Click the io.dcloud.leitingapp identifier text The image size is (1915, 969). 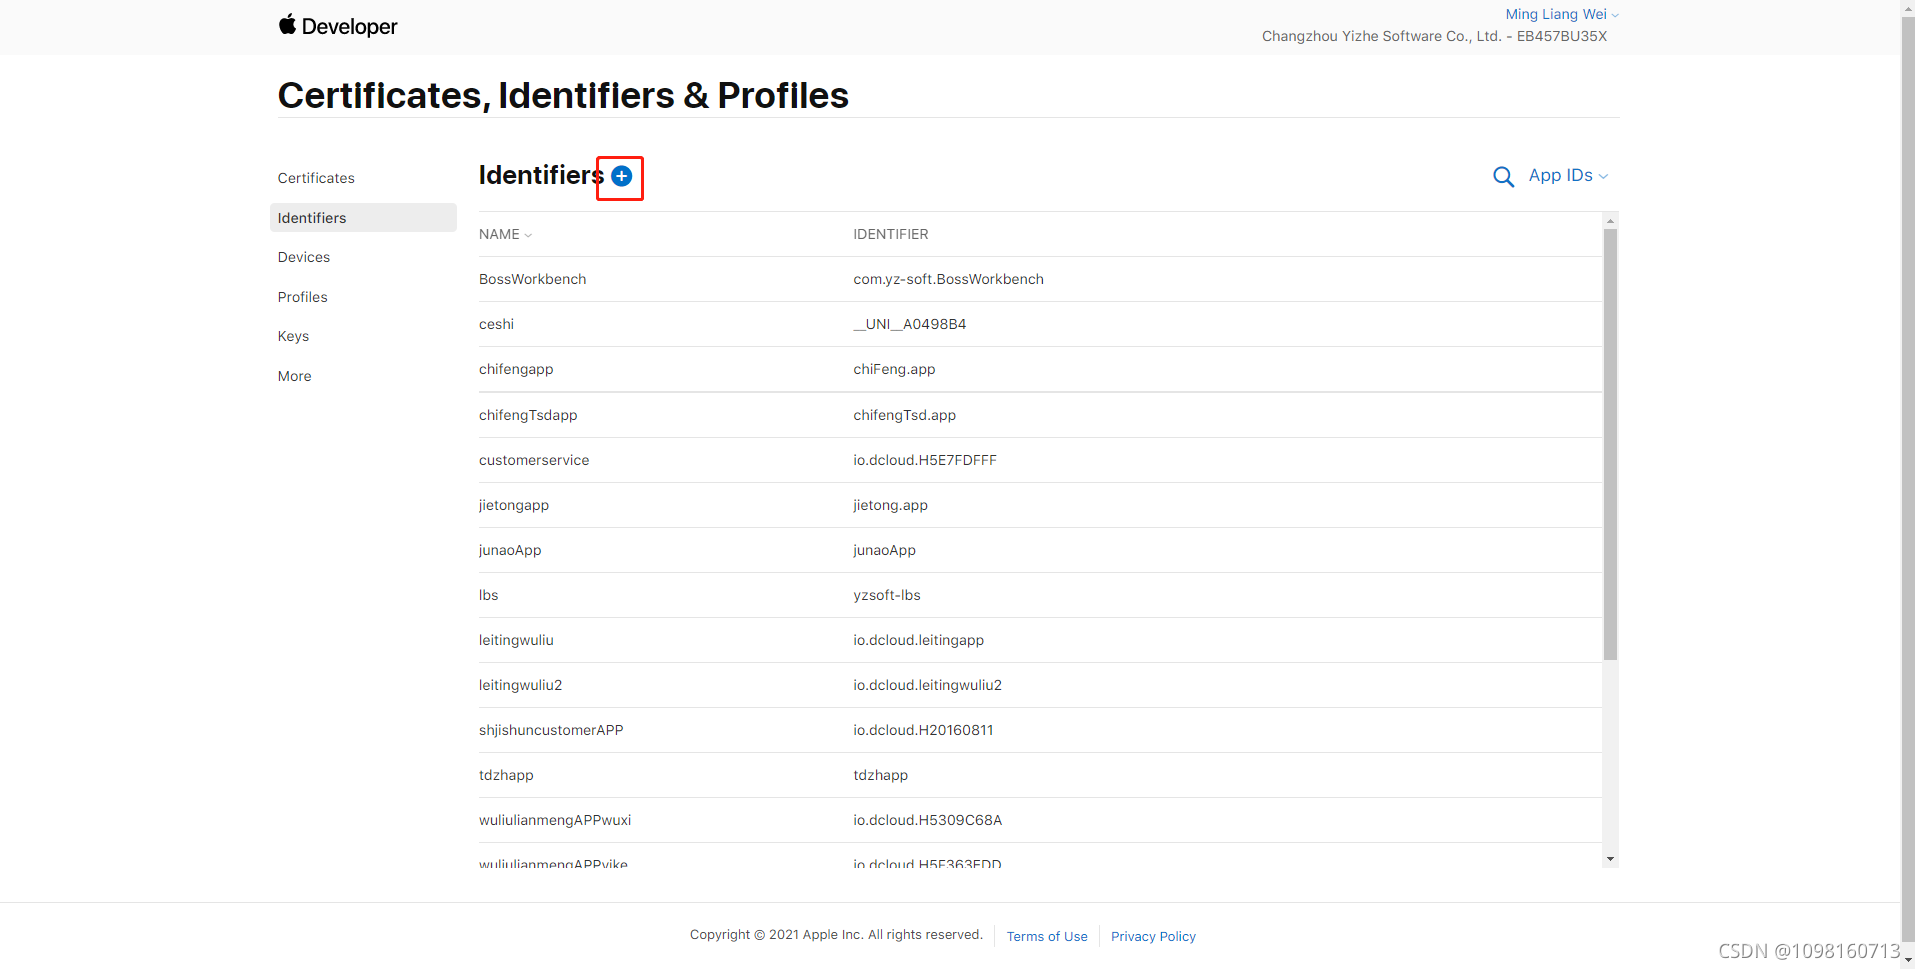tap(918, 640)
